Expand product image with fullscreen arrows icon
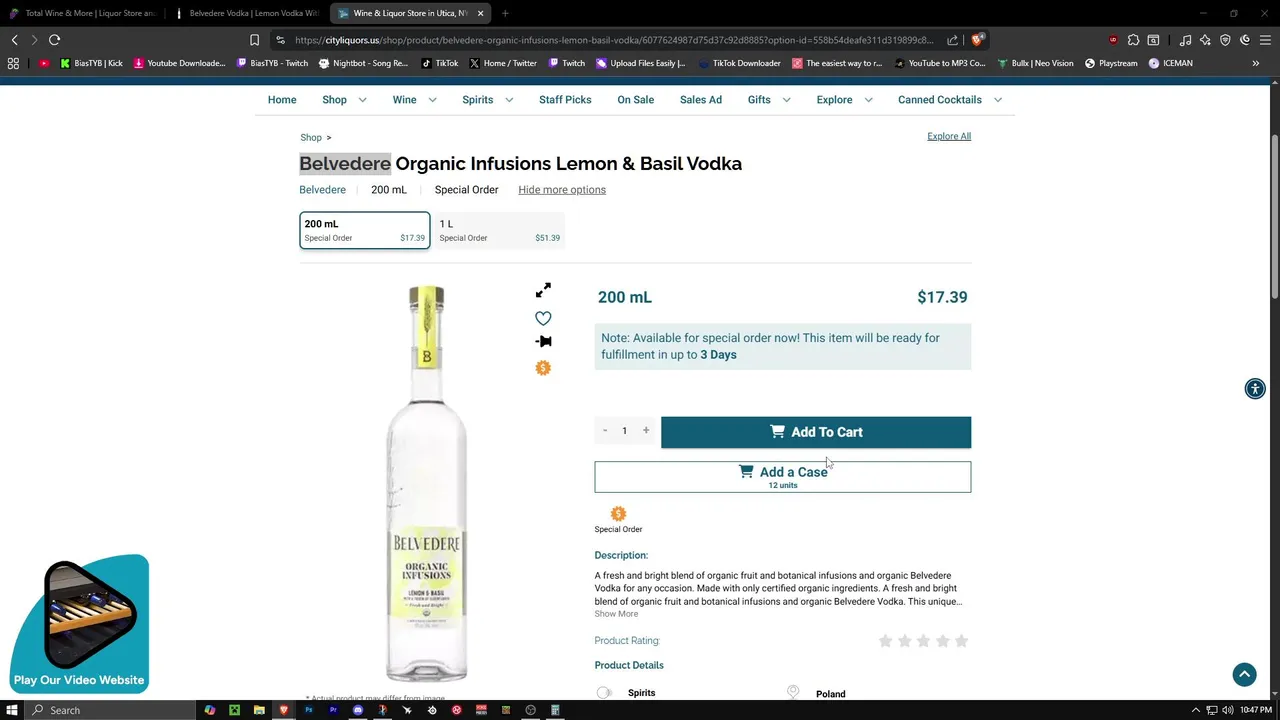1280x720 pixels. (x=543, y=290)
